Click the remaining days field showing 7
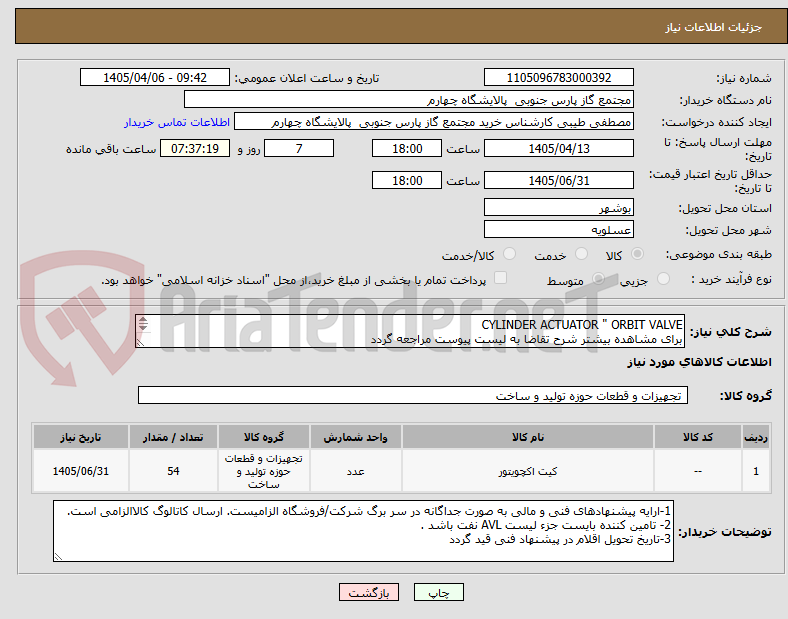 [299, 148]
